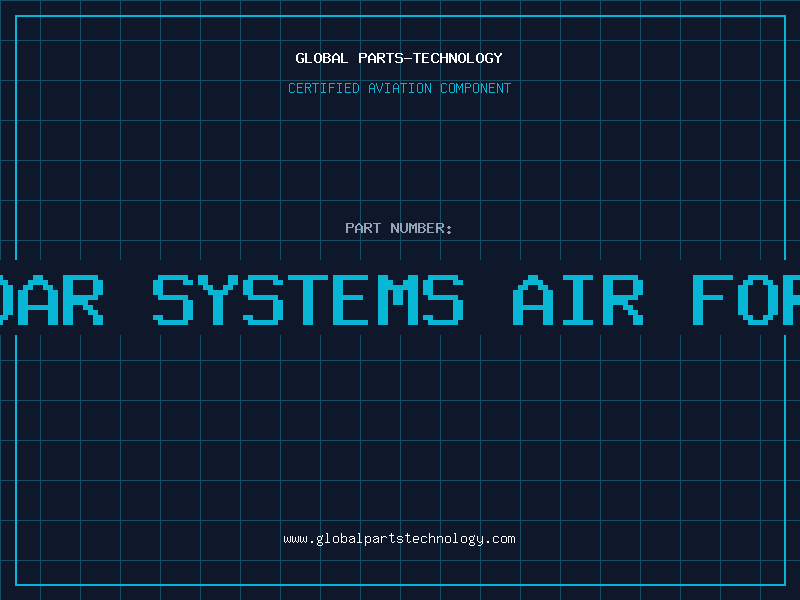The image size is (800, 600).
Task: Click the GLOBAL PARTS-TECHNOLOGY heading
Action: click(399, 58)
